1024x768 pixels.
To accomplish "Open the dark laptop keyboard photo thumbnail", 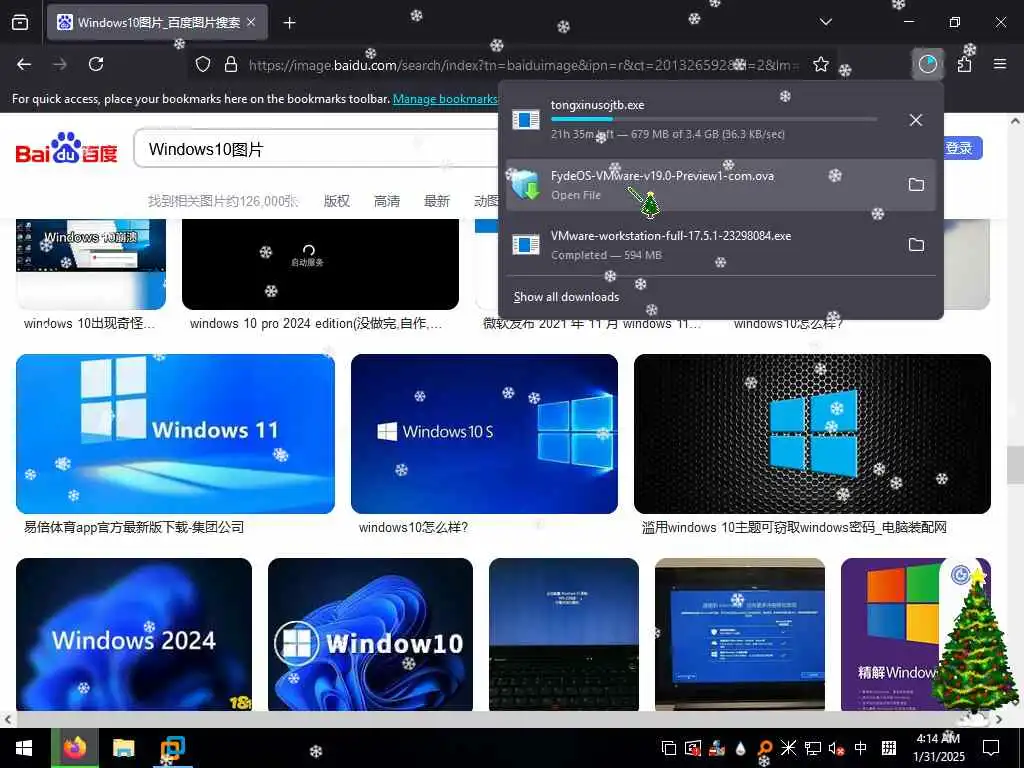I will click(x=564, y=634).
